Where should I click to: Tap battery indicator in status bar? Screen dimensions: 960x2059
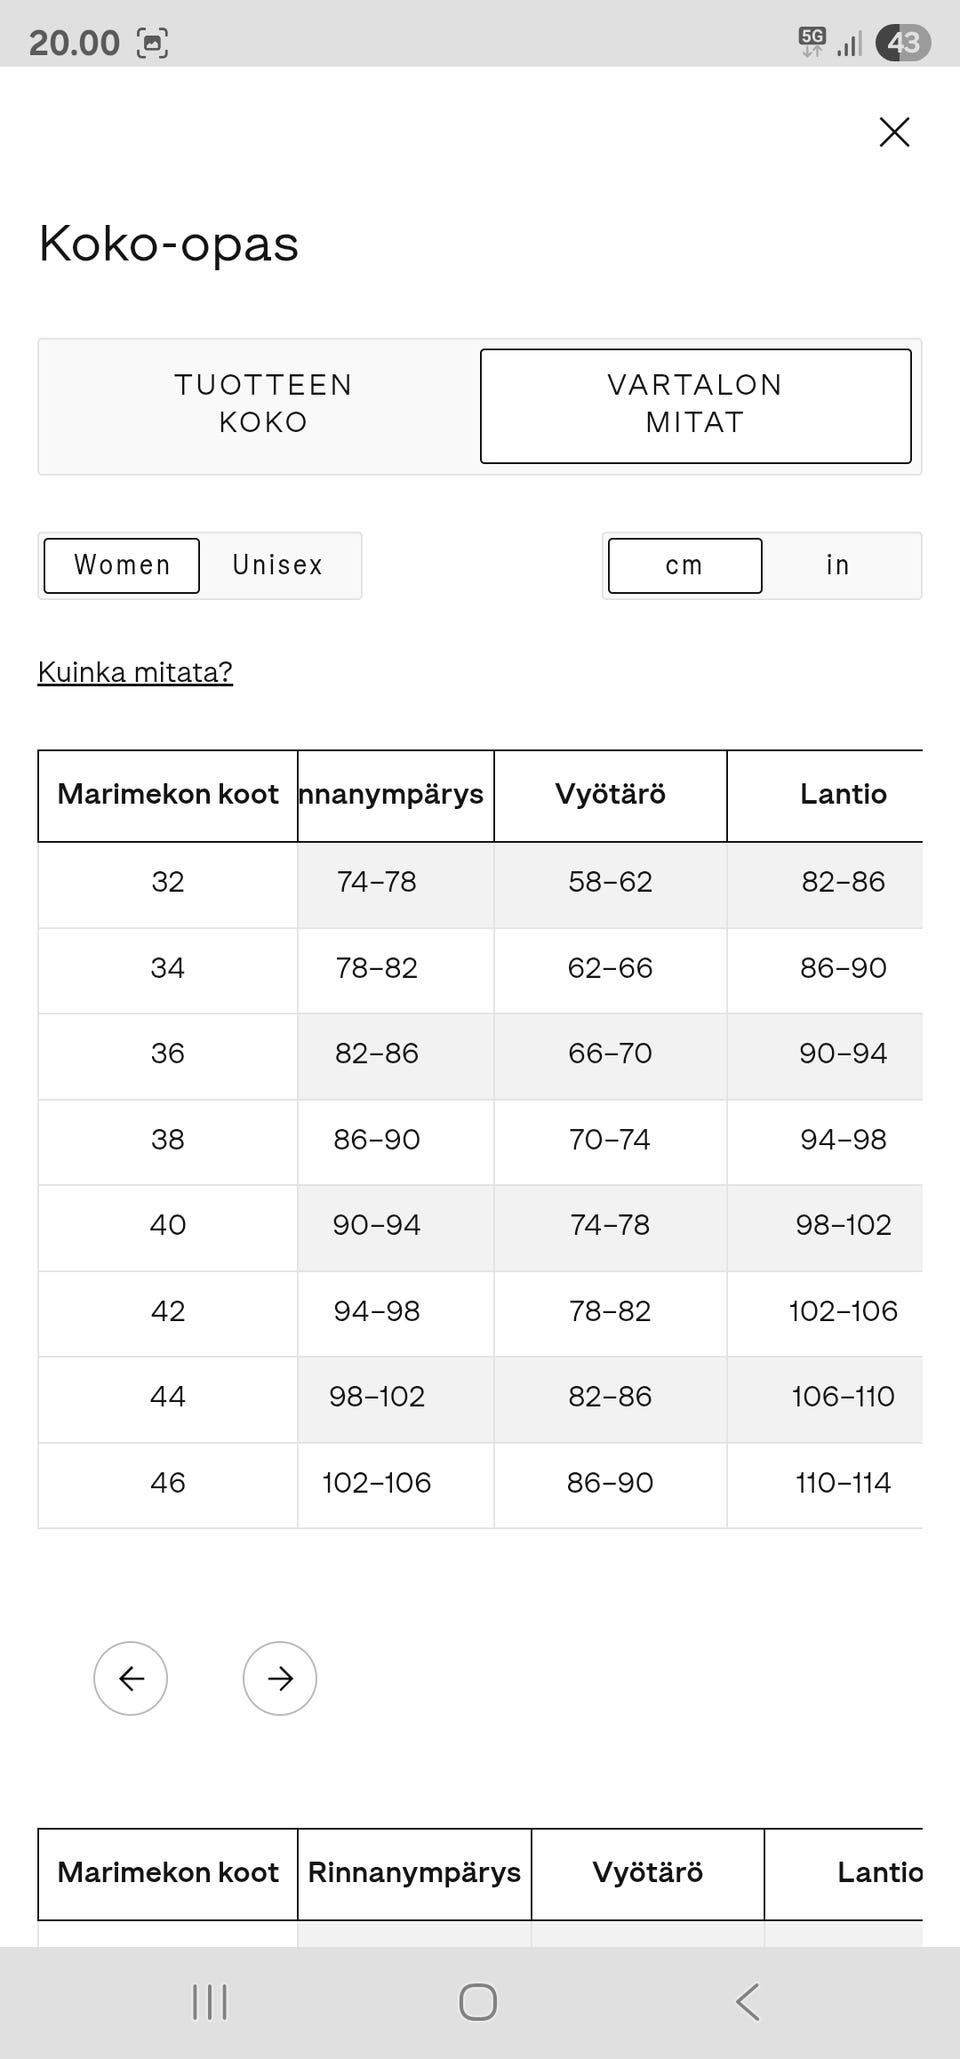[x=903, y=43]
